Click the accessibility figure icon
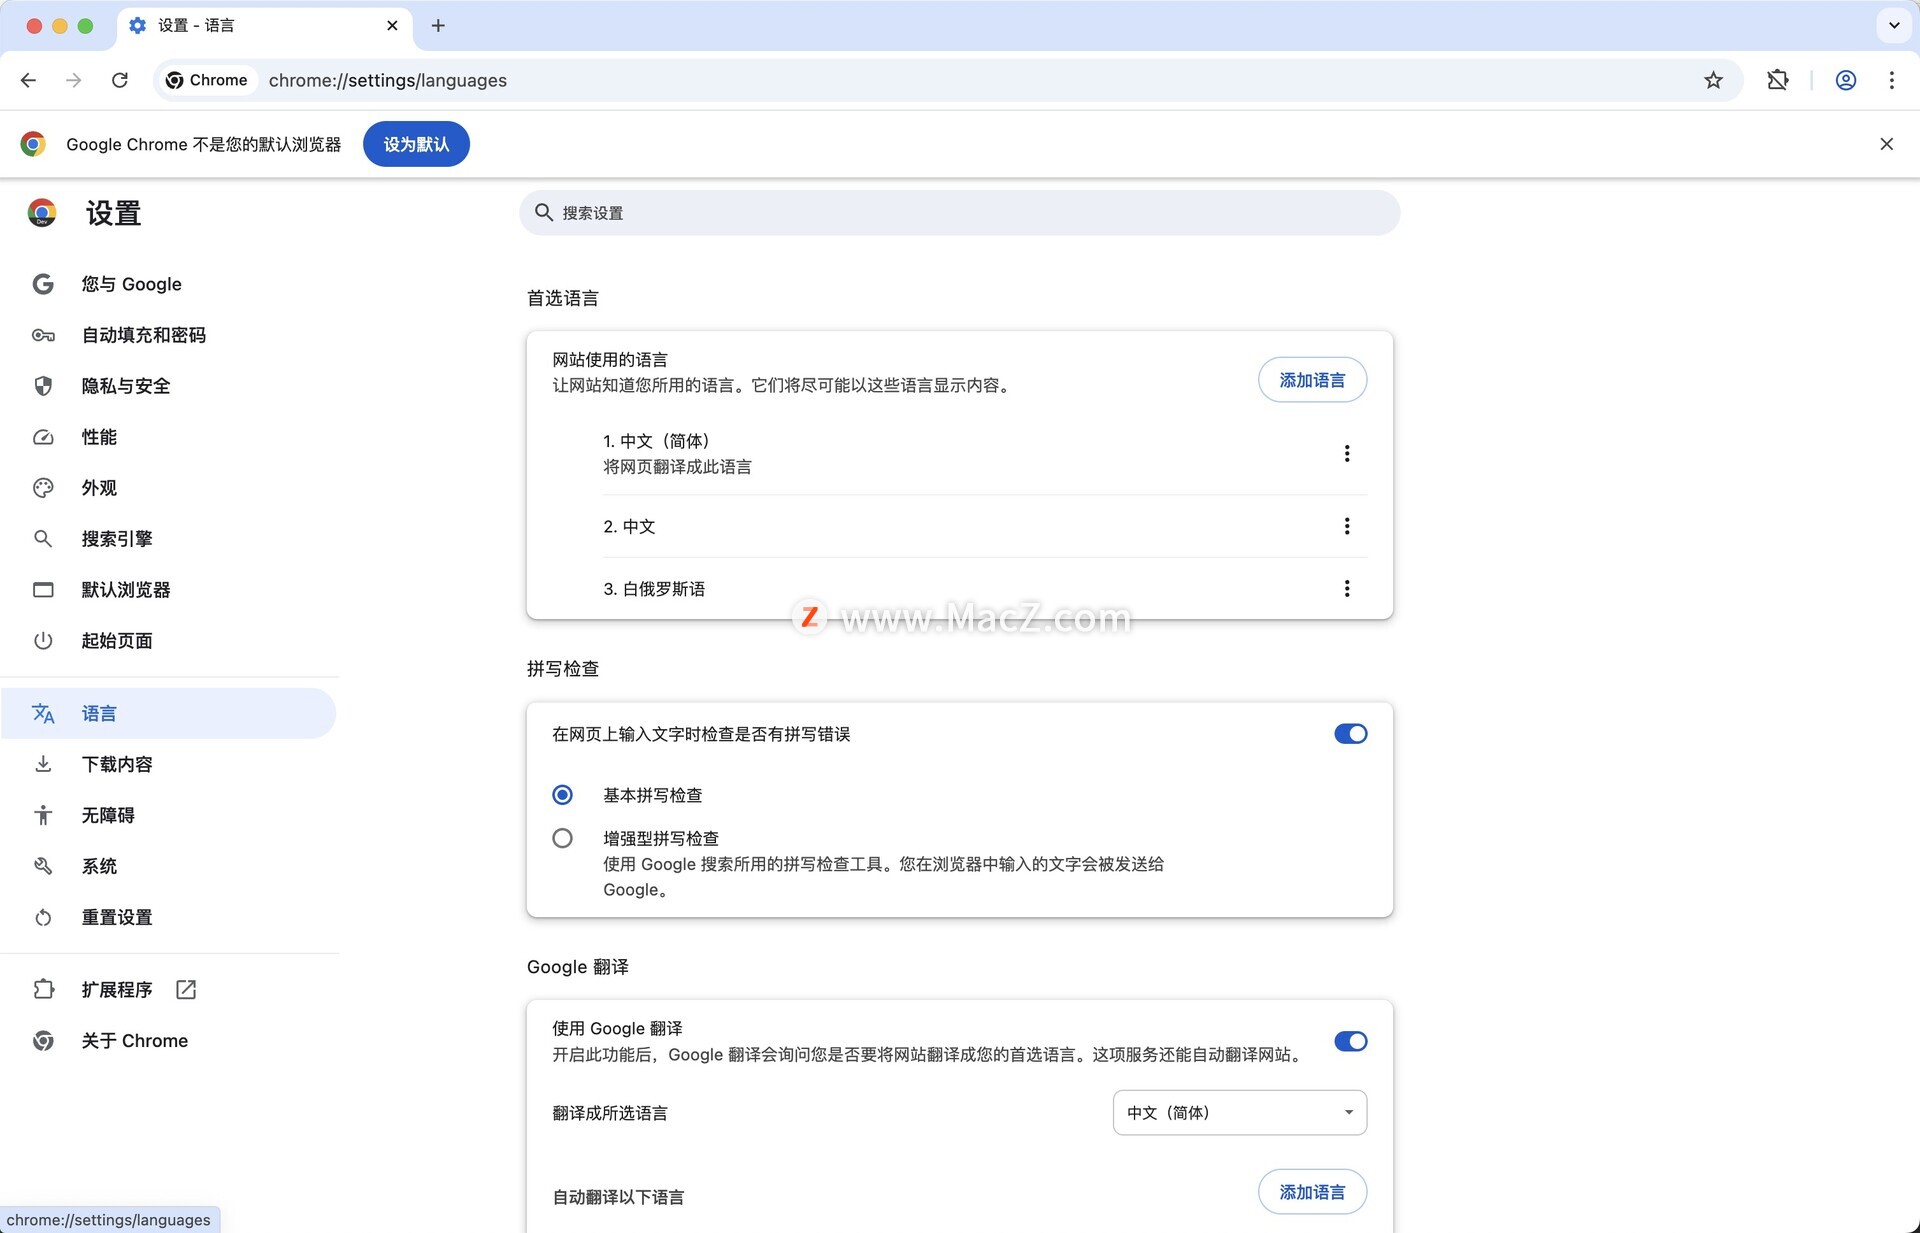Image resolution: width=1920 pixels, height=1233 pixels. [43, 815]
